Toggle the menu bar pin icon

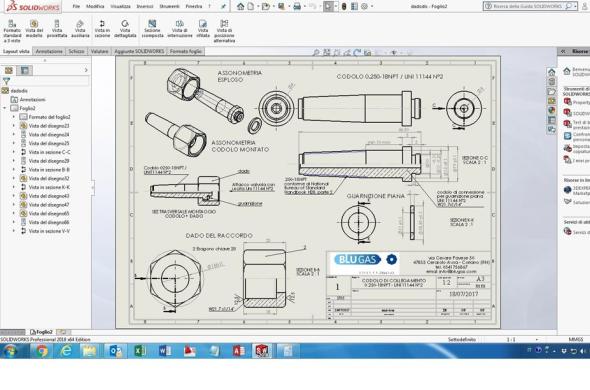[224, 6]
